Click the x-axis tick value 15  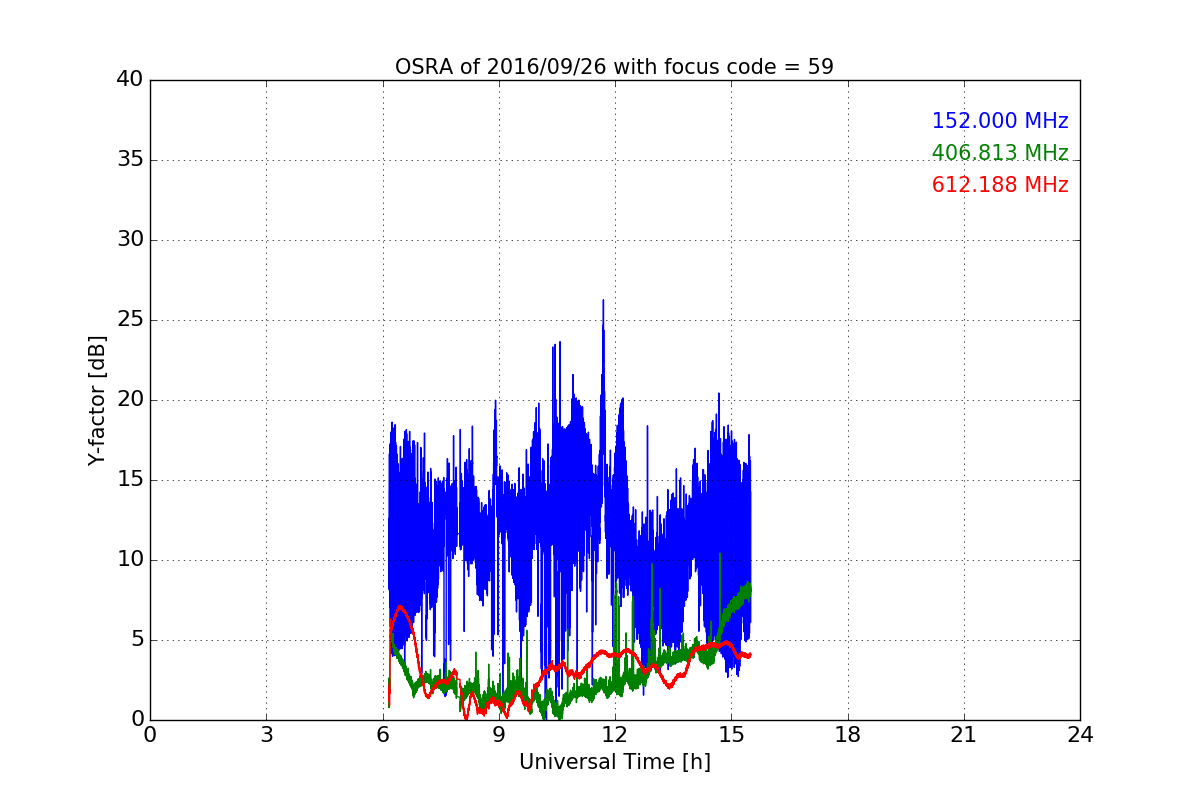[x=731, y=735]
